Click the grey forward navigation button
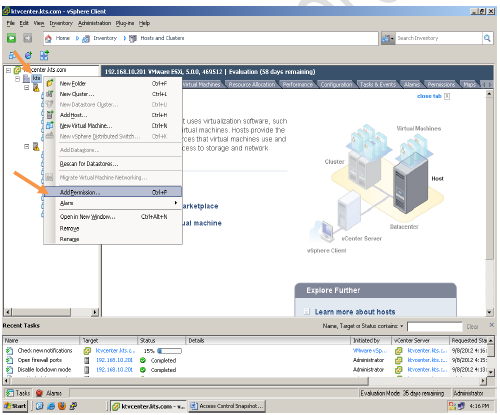 coord(27,38)
